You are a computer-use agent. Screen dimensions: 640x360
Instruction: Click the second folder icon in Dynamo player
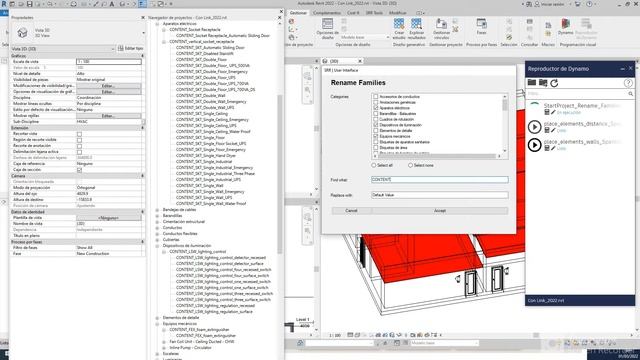[x=542, y=83]
